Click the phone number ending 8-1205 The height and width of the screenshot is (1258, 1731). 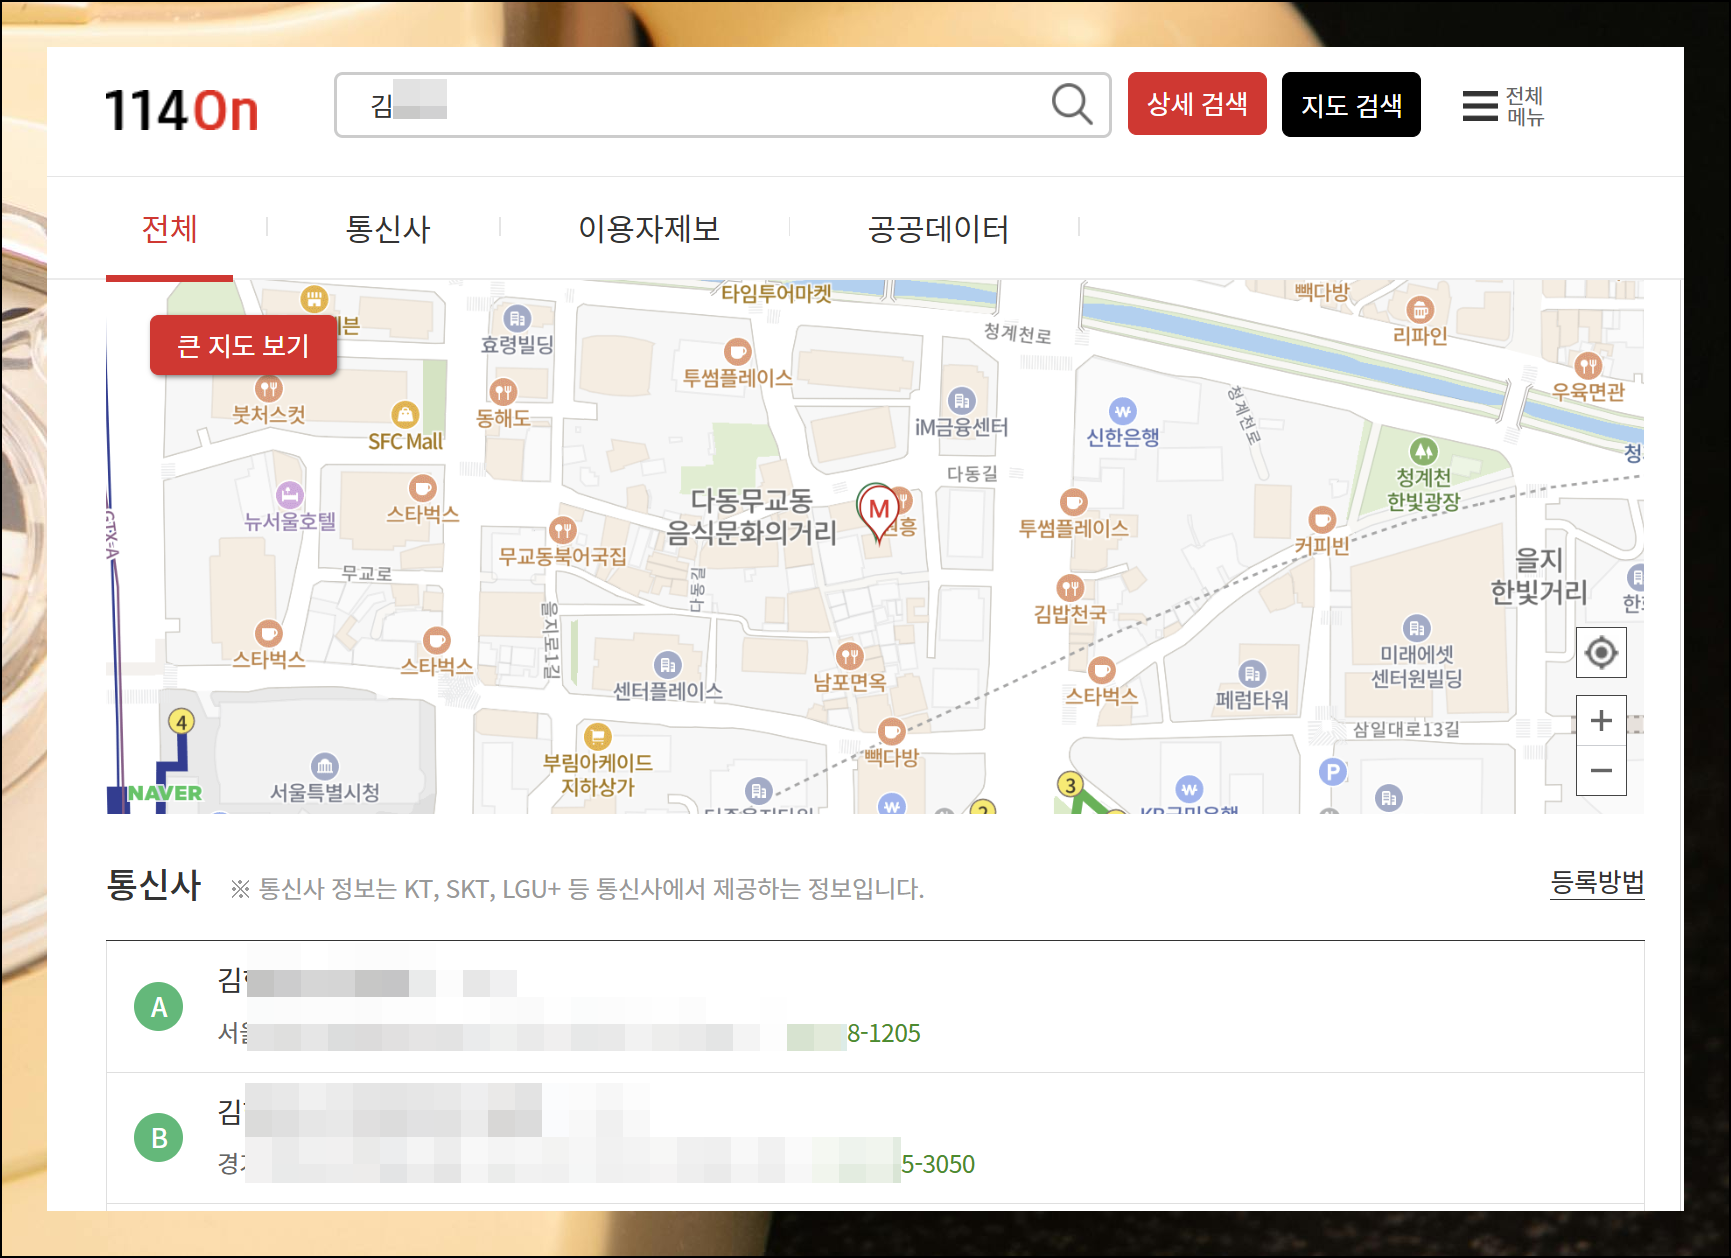tap(883, 1033)
